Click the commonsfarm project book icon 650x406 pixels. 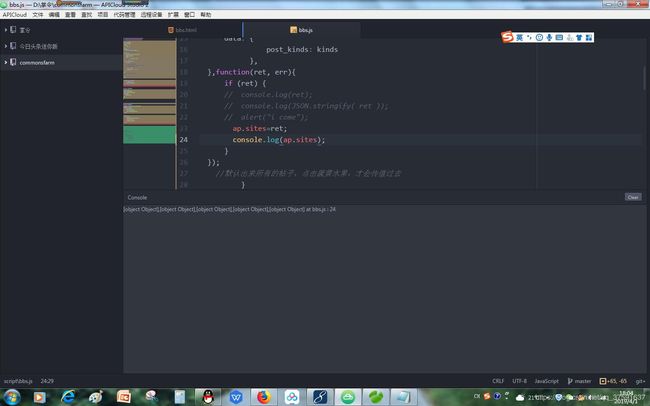point(13,62)
